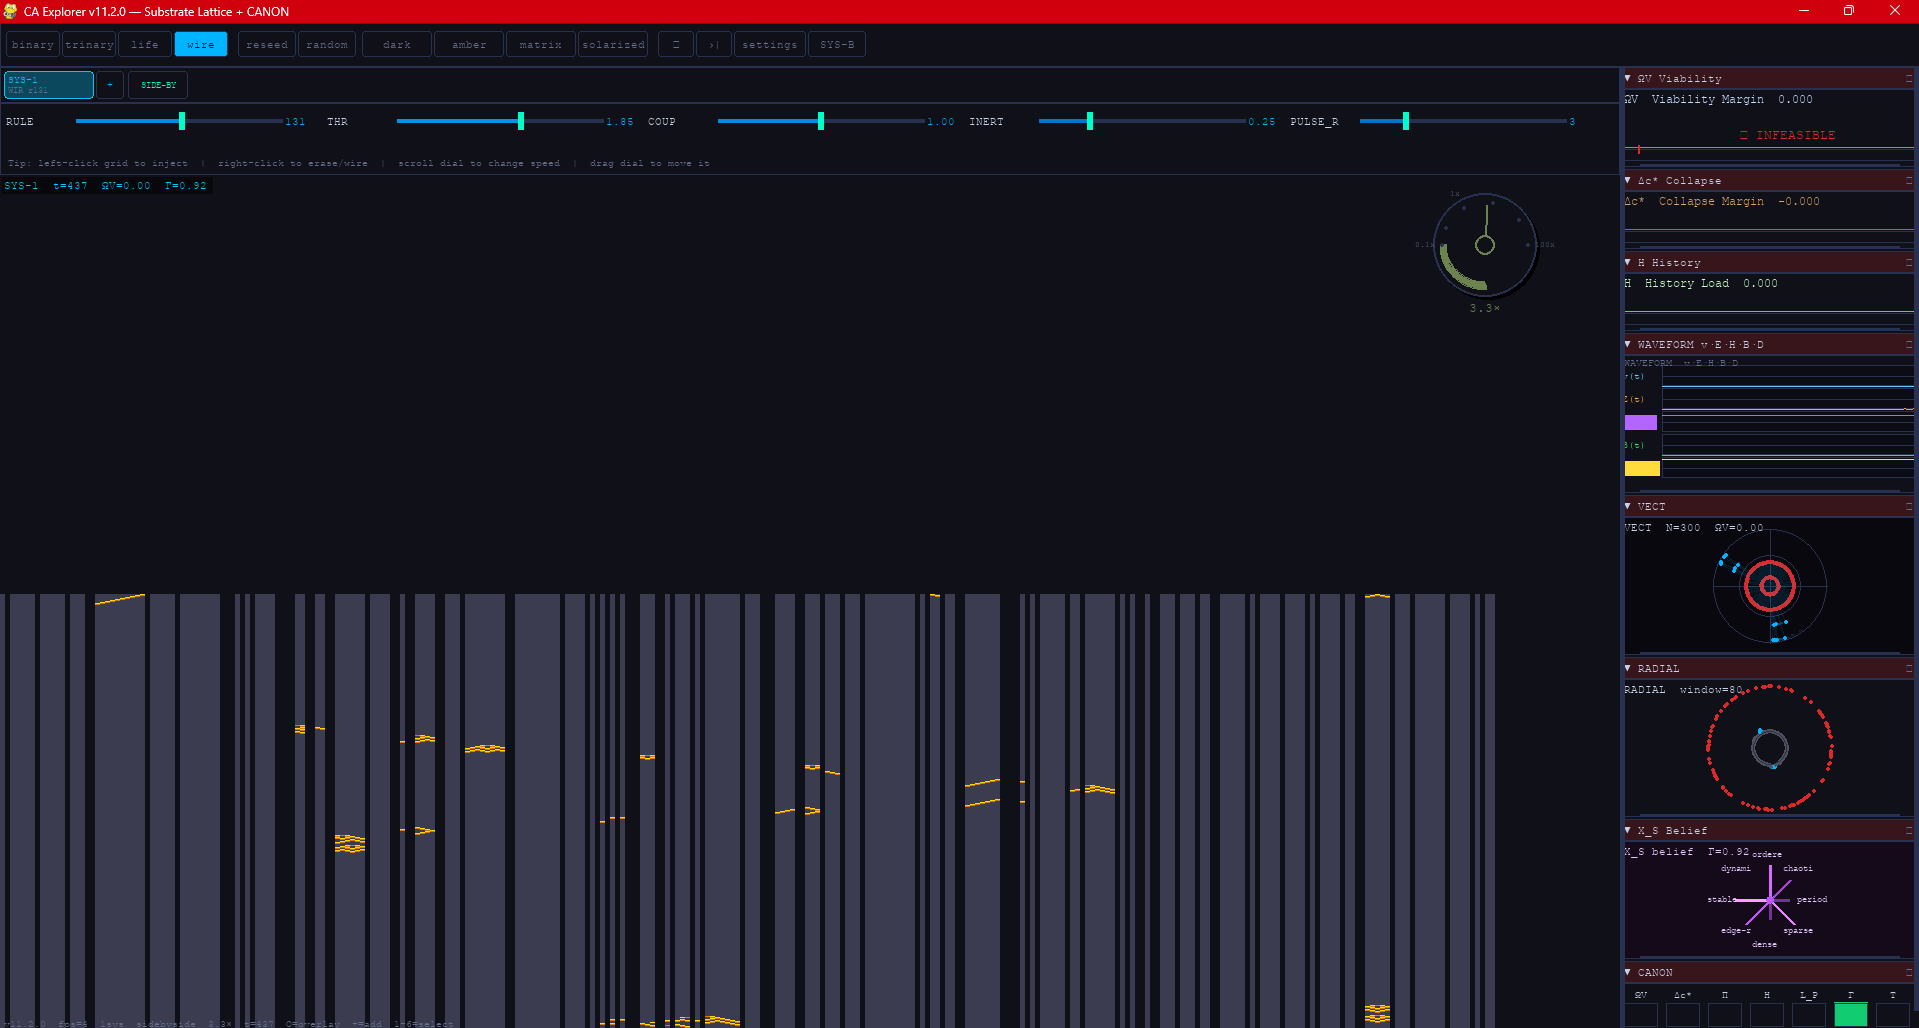This screenshot has width=1919, height=1028.
Task: Collapse the ΩV Viability panel
Action: (x=1628, y=78)
